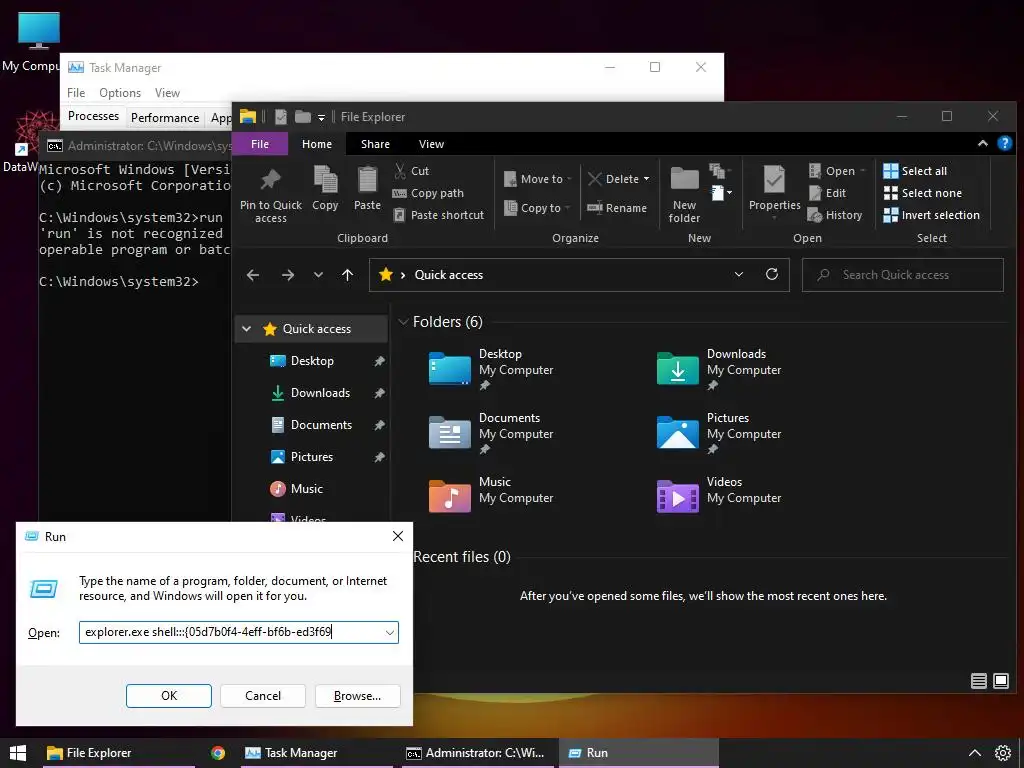Open file History from ribbon
Screen dimensions: 1024x768
pyautogui.click(x=835, y=215)
